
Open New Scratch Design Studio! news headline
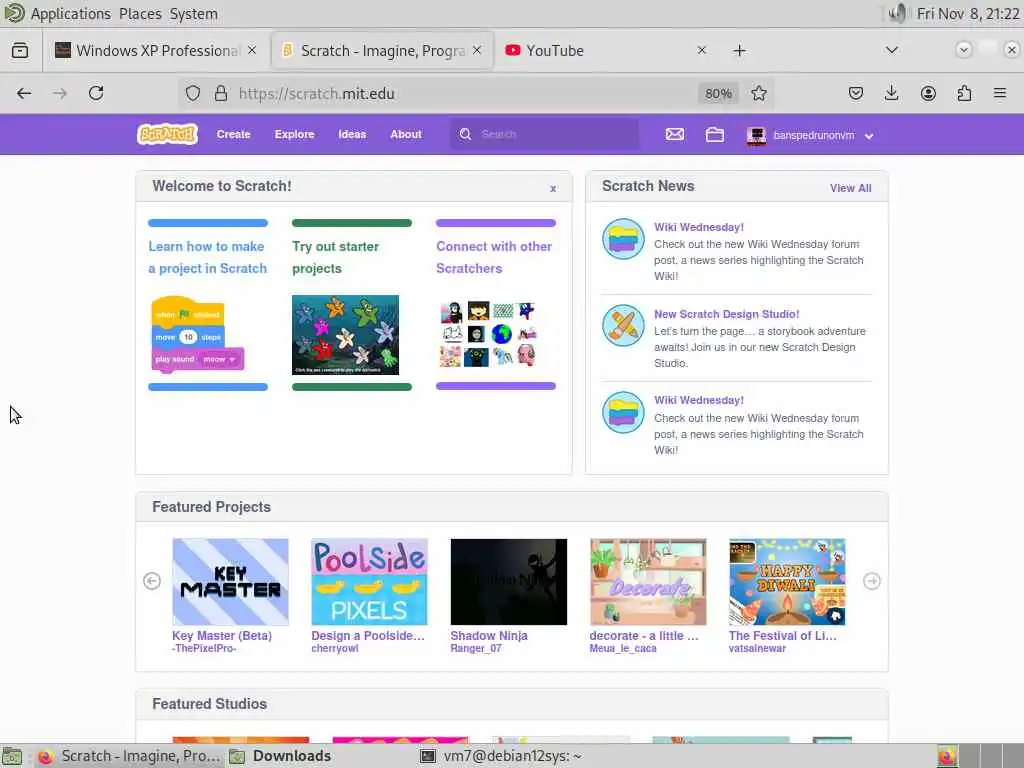[x=726, y=314]
